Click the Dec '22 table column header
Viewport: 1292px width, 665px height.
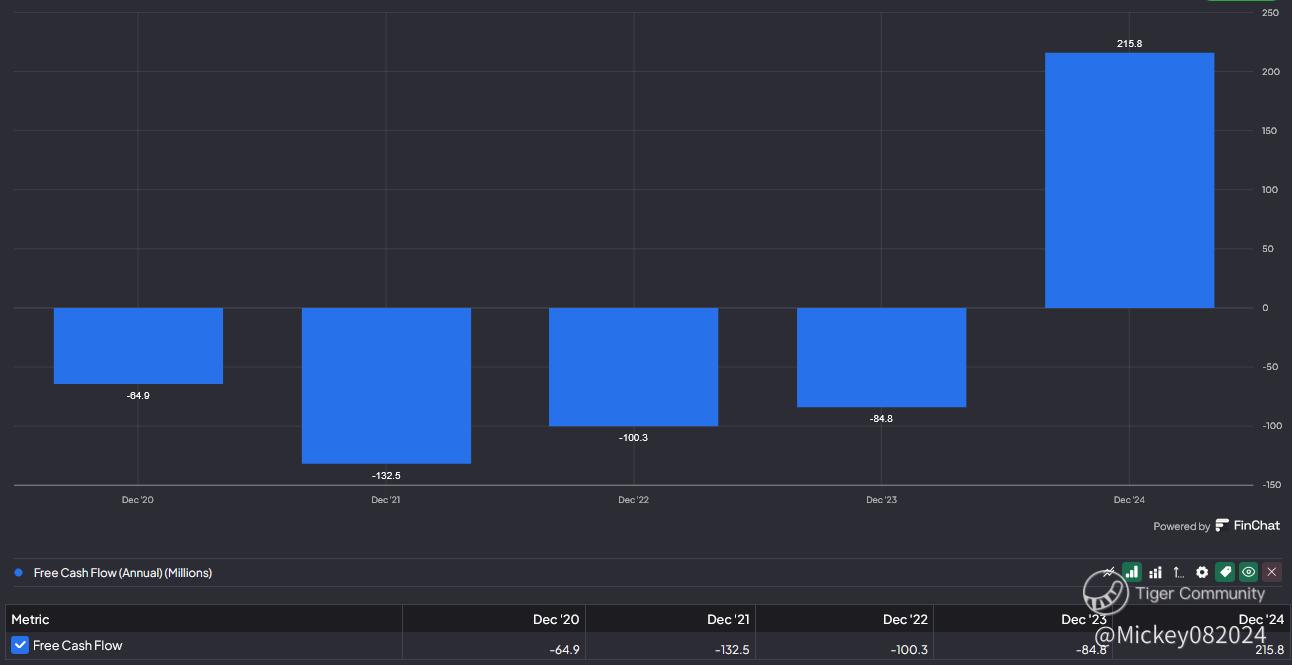(905, 620)
